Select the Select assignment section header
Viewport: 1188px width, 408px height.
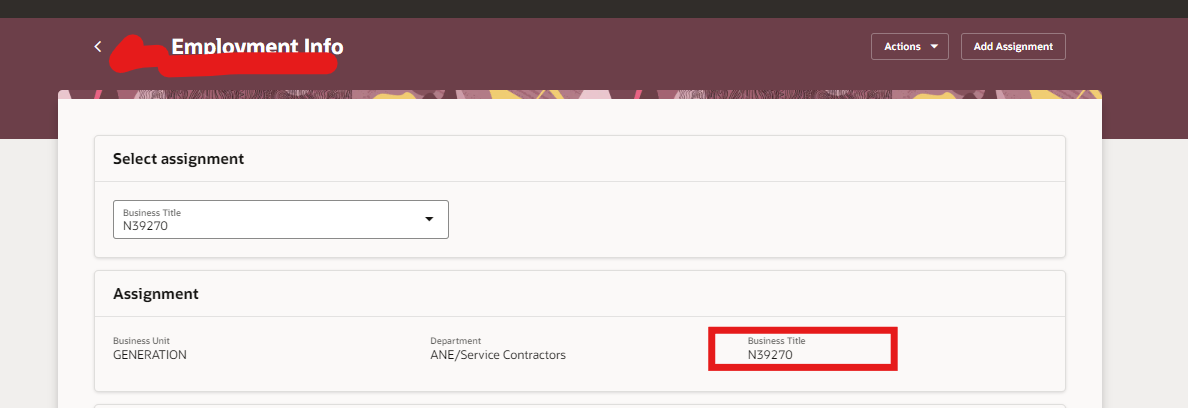(x=179, y=159)
